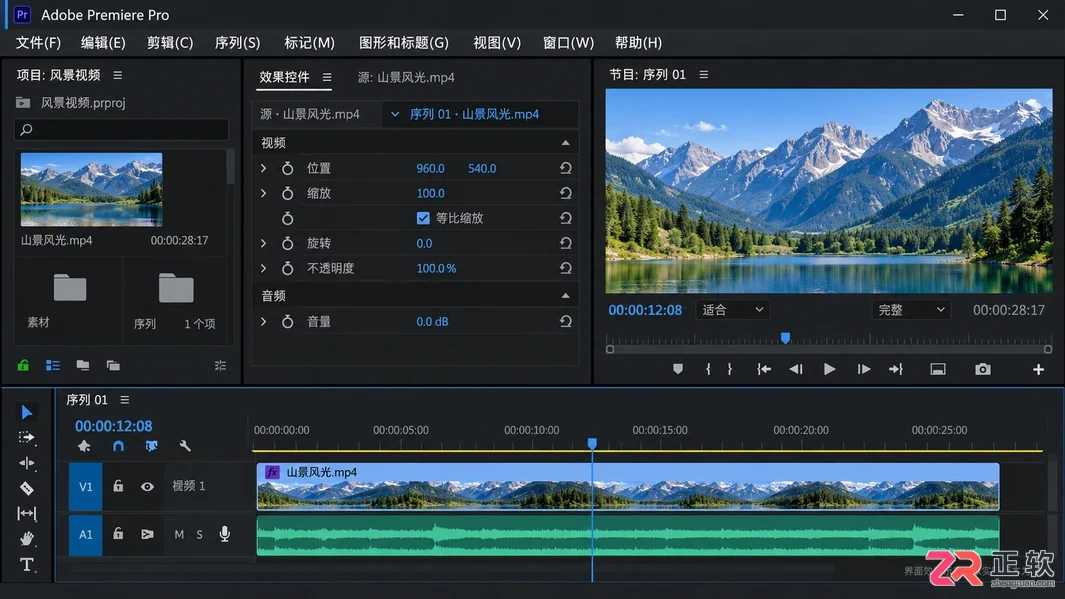Go to Out point
This screenshot has height=599, width=1065.
[896, 369]
